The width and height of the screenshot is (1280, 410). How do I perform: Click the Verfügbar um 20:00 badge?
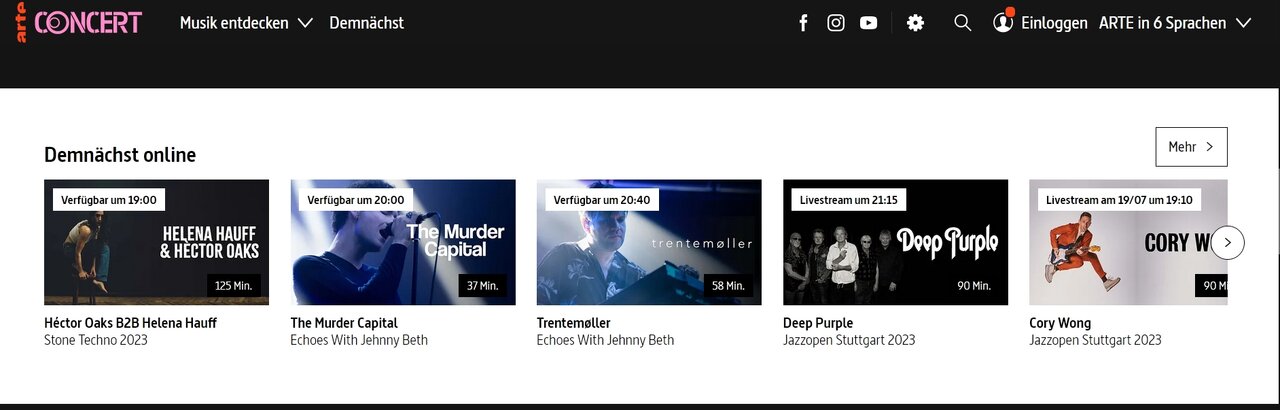356,199
